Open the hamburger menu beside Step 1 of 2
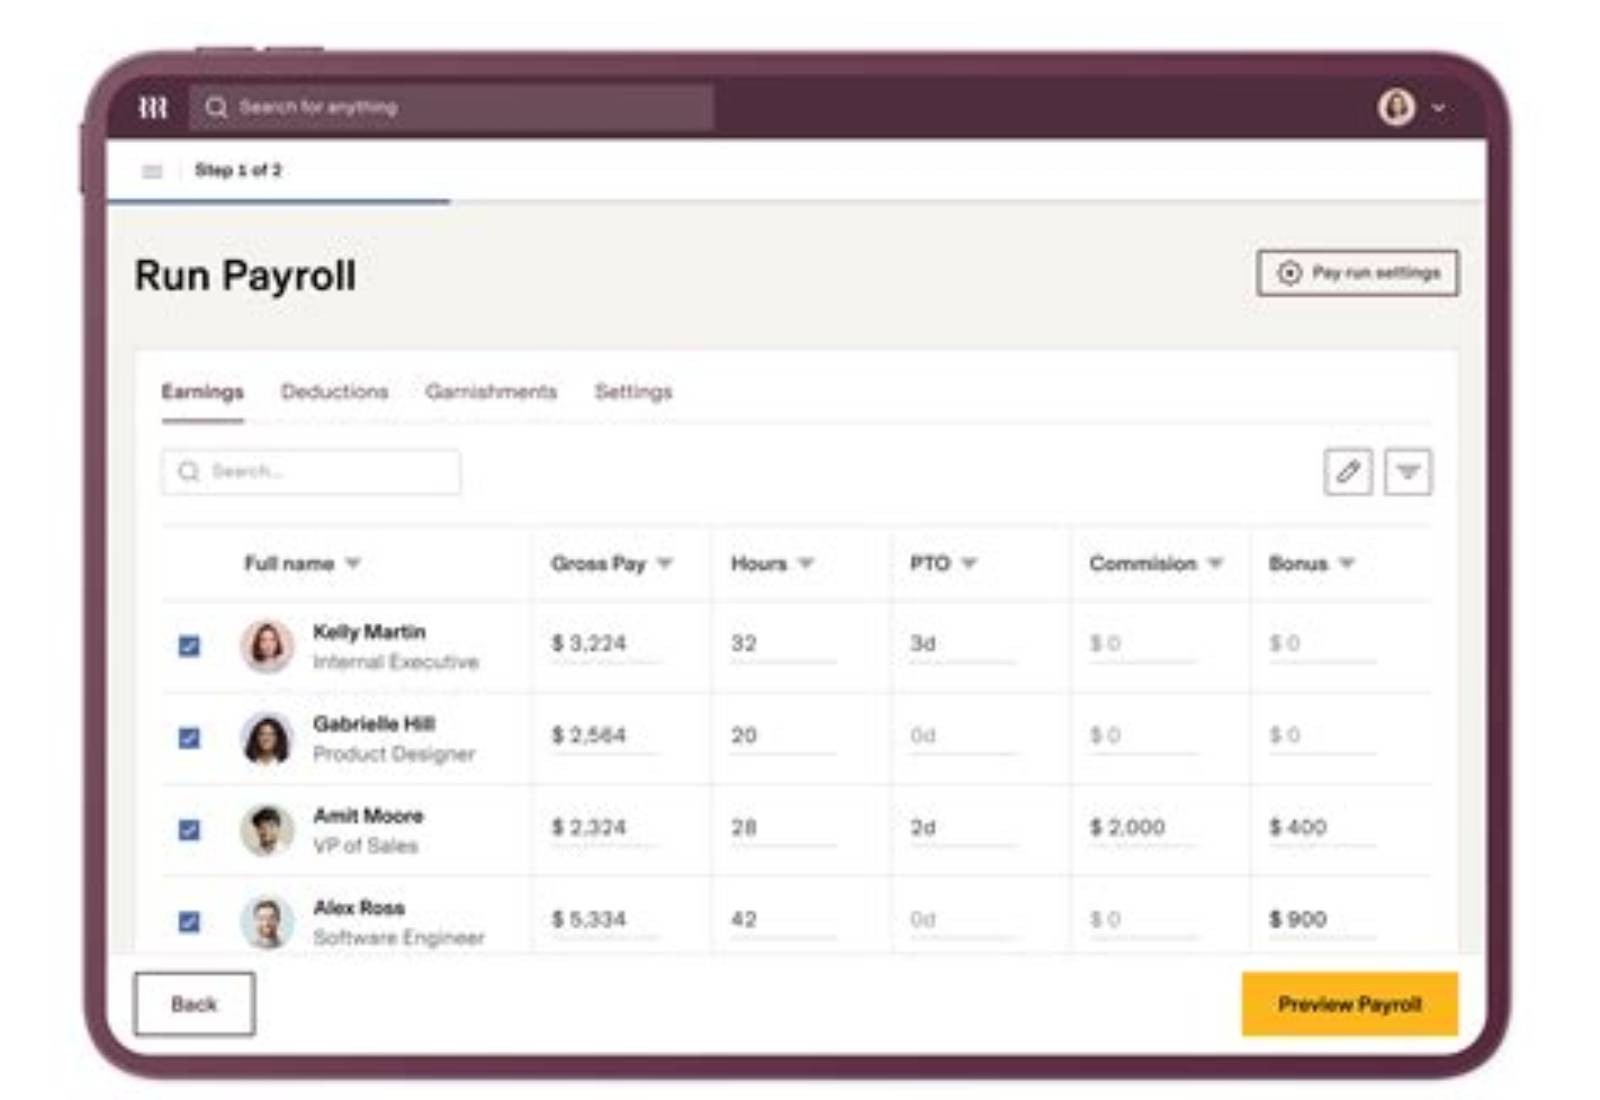 pyautogui.click(x=152, y=171)
